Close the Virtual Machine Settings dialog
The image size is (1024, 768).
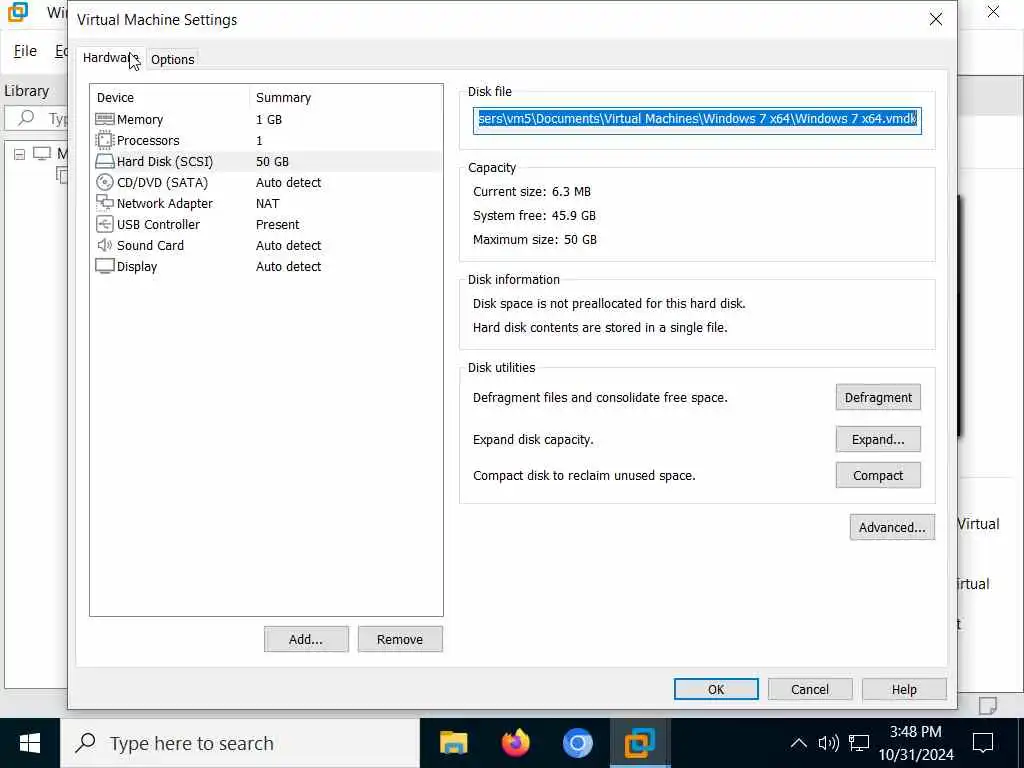click(936, 19)
